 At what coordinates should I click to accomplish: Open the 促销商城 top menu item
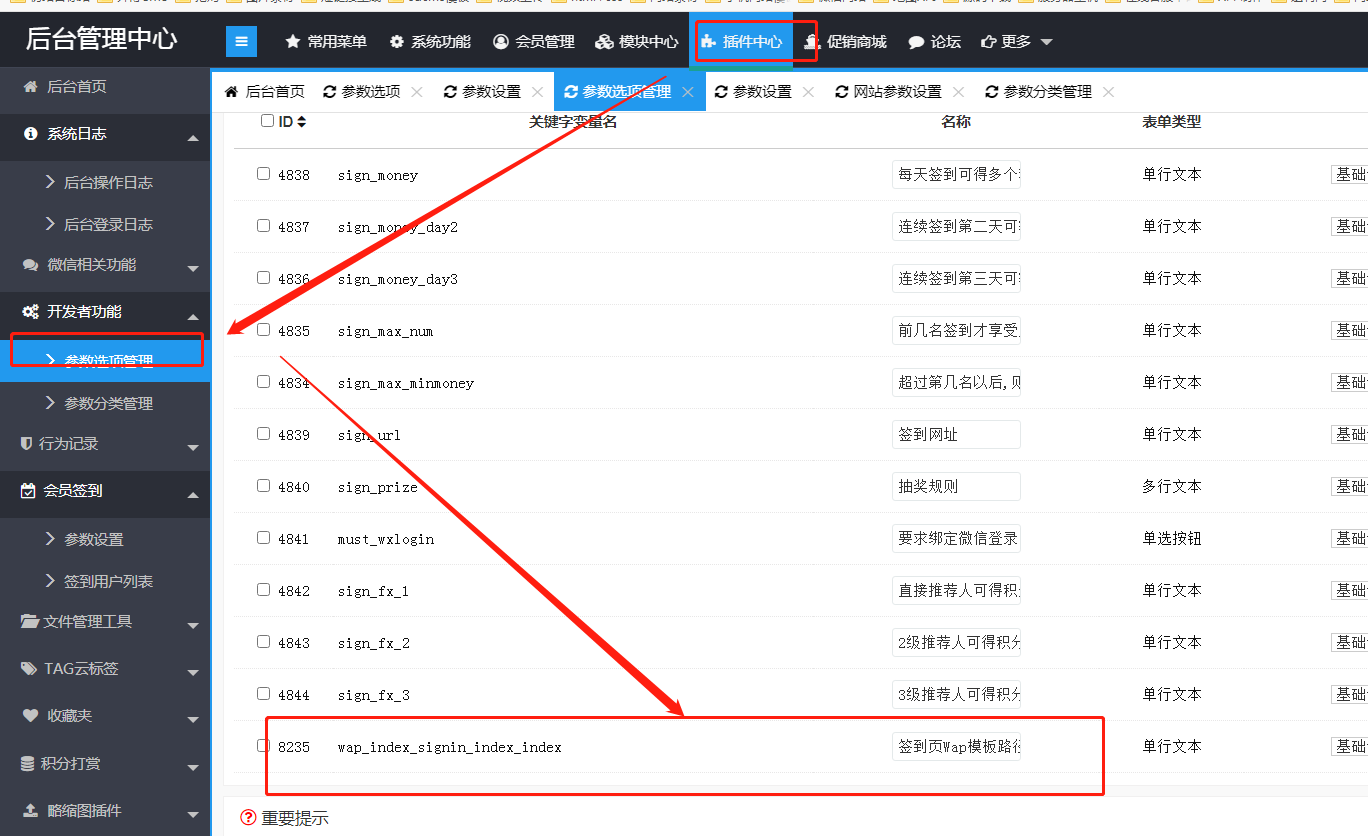point(846,42)
